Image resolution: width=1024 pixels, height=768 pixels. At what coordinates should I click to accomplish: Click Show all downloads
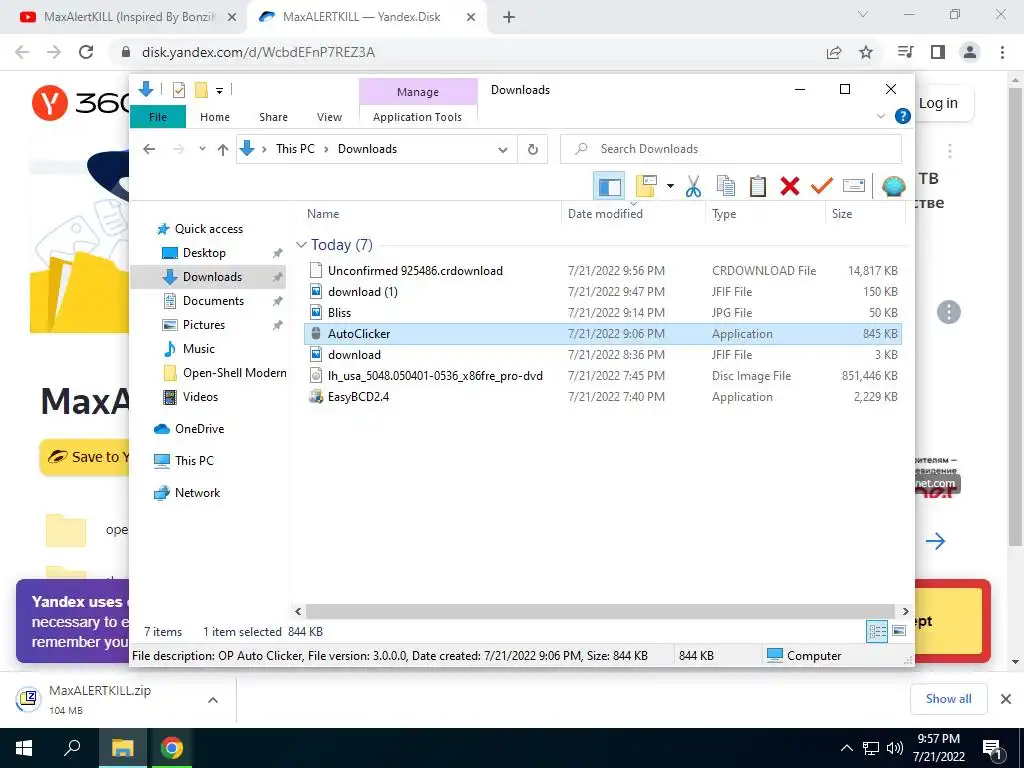tap(948, 699)
